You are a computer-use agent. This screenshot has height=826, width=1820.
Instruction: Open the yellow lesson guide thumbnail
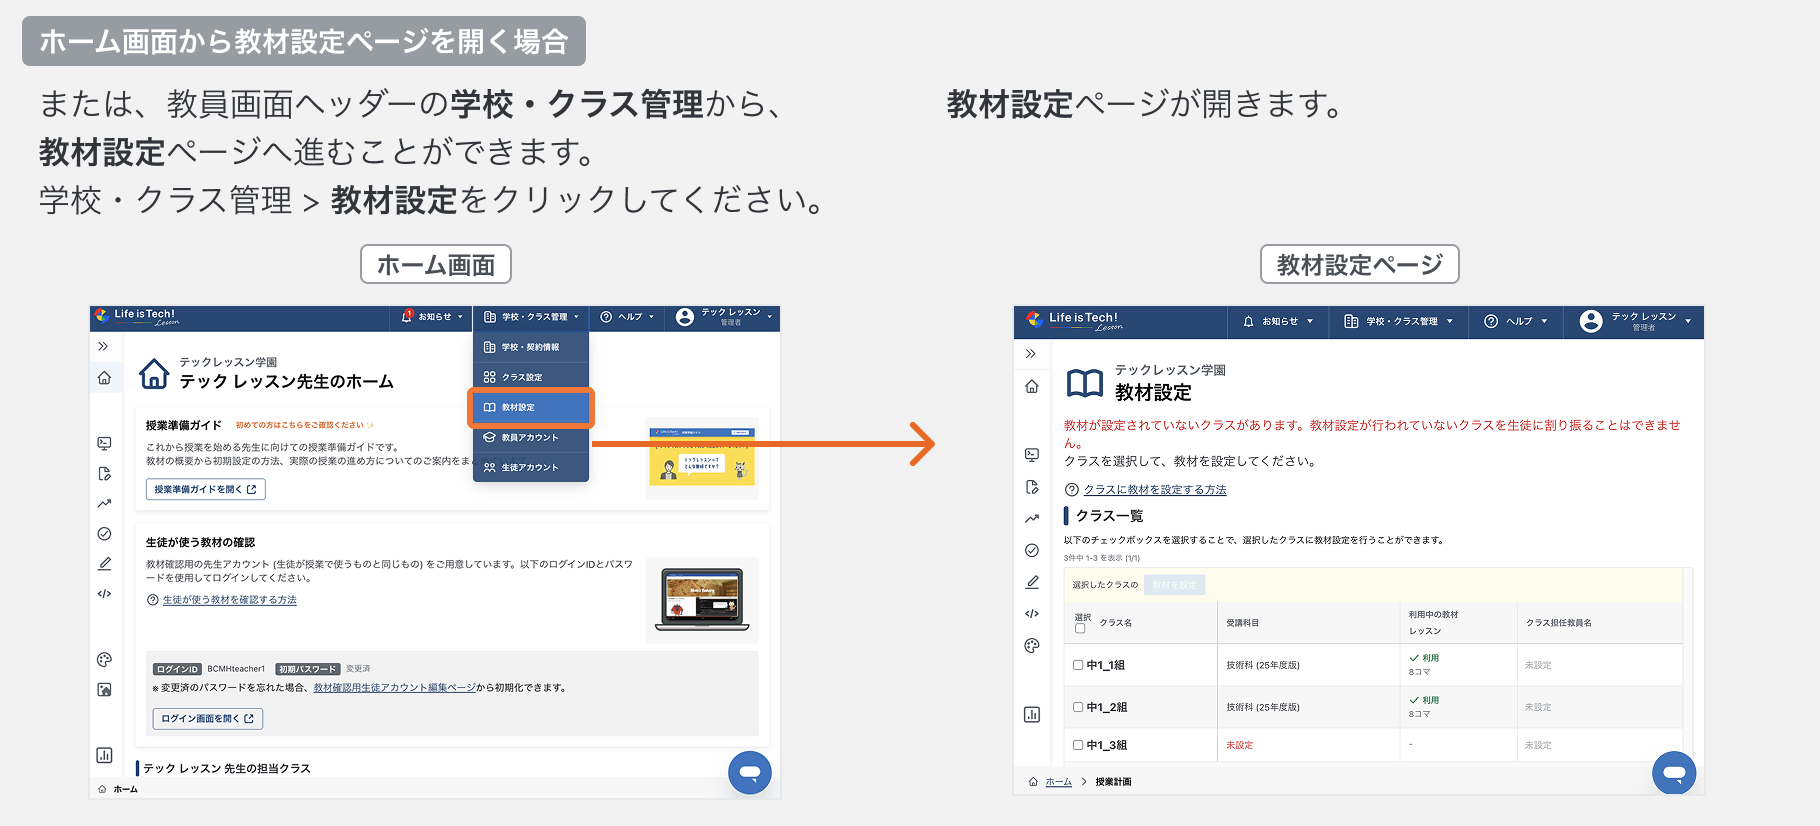(702, 455)
